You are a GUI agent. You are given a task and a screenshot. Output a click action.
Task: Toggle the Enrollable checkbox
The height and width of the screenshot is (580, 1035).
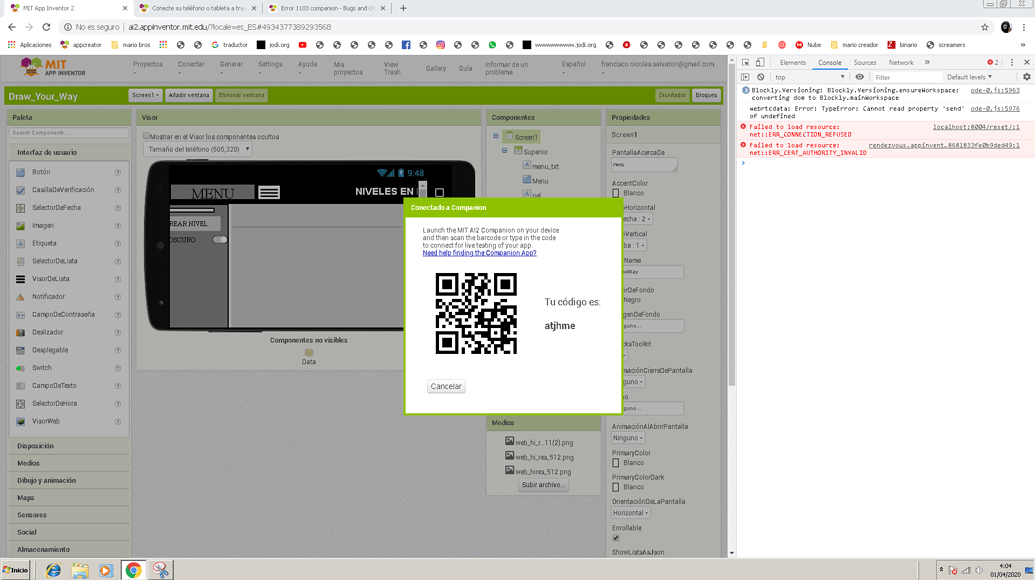click(616, 538)
